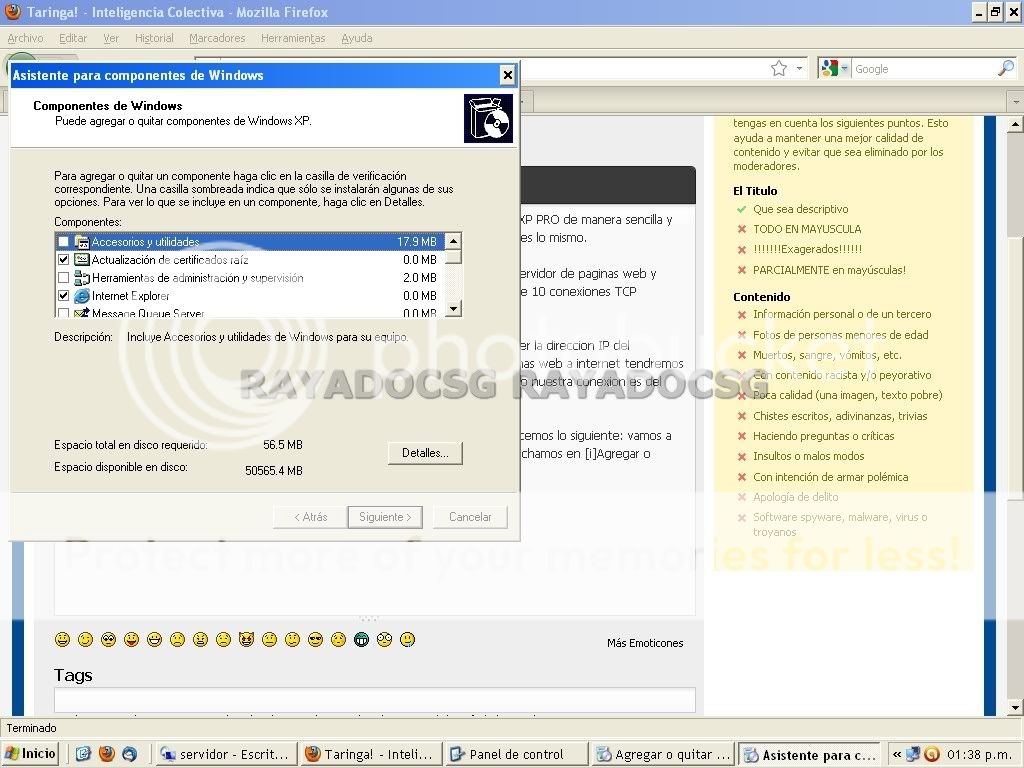
Task: Click the magnifier search icon
Action: 1006,68
